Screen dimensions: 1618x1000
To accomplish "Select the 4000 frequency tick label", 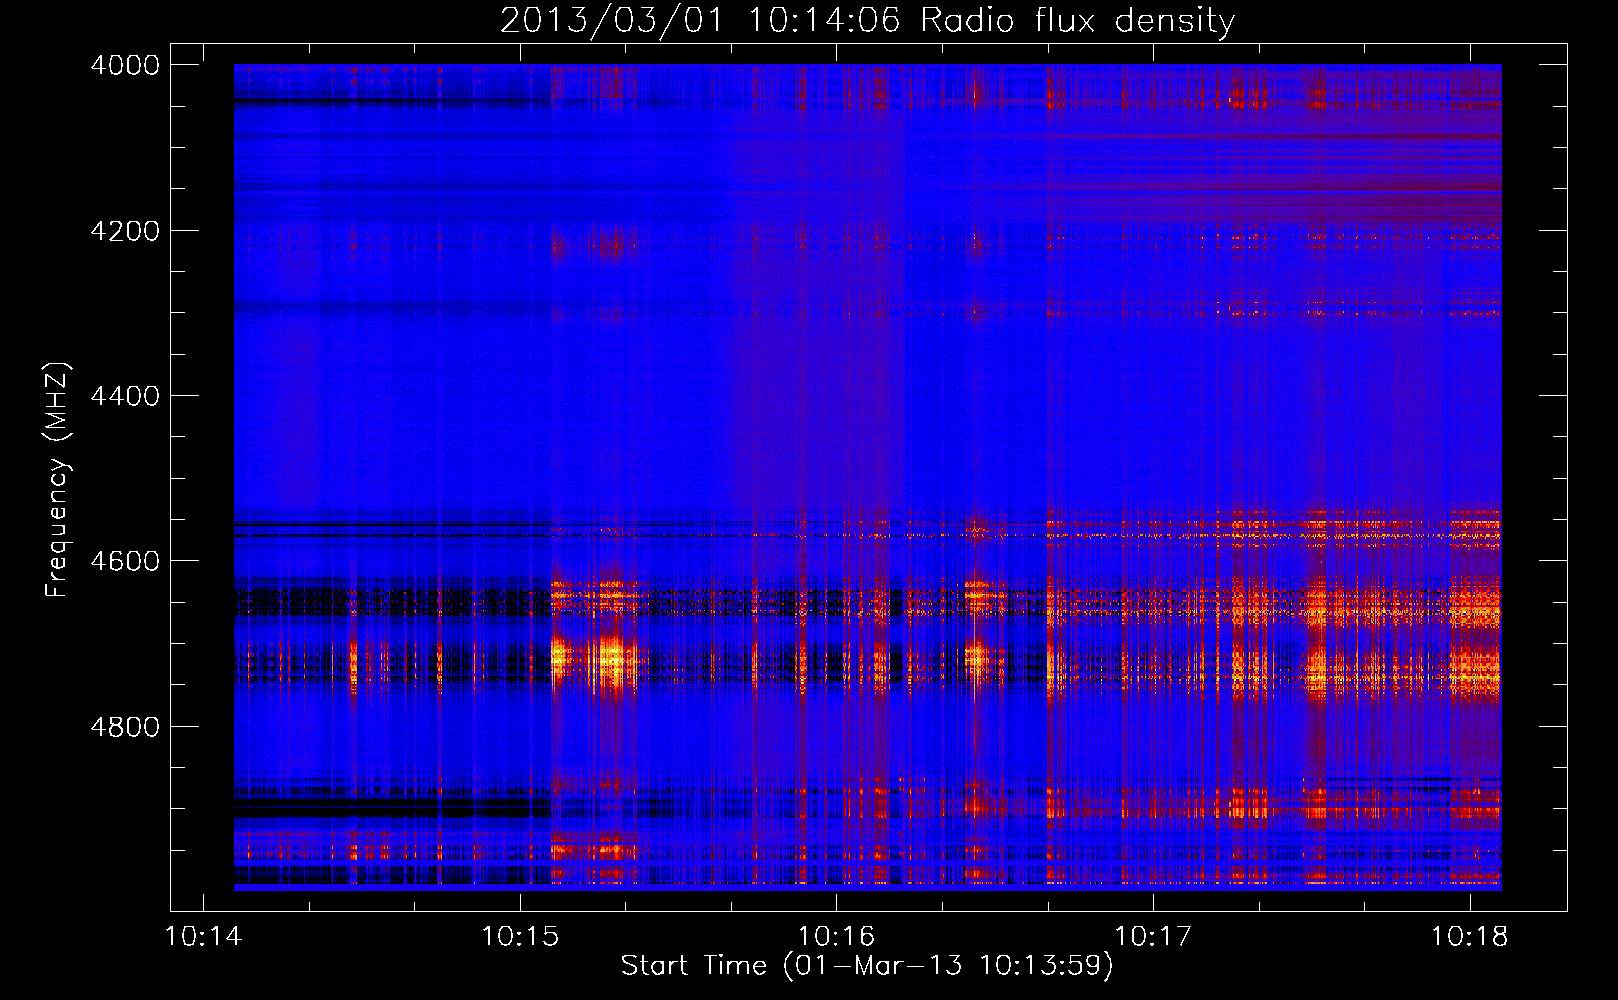I will pos(125,65).
